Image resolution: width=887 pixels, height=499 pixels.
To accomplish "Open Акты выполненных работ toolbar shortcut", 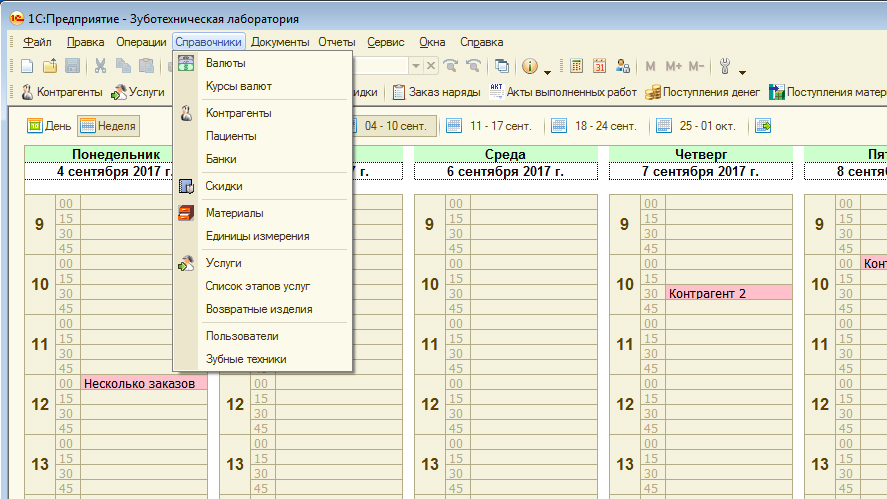I will point(562,92).
